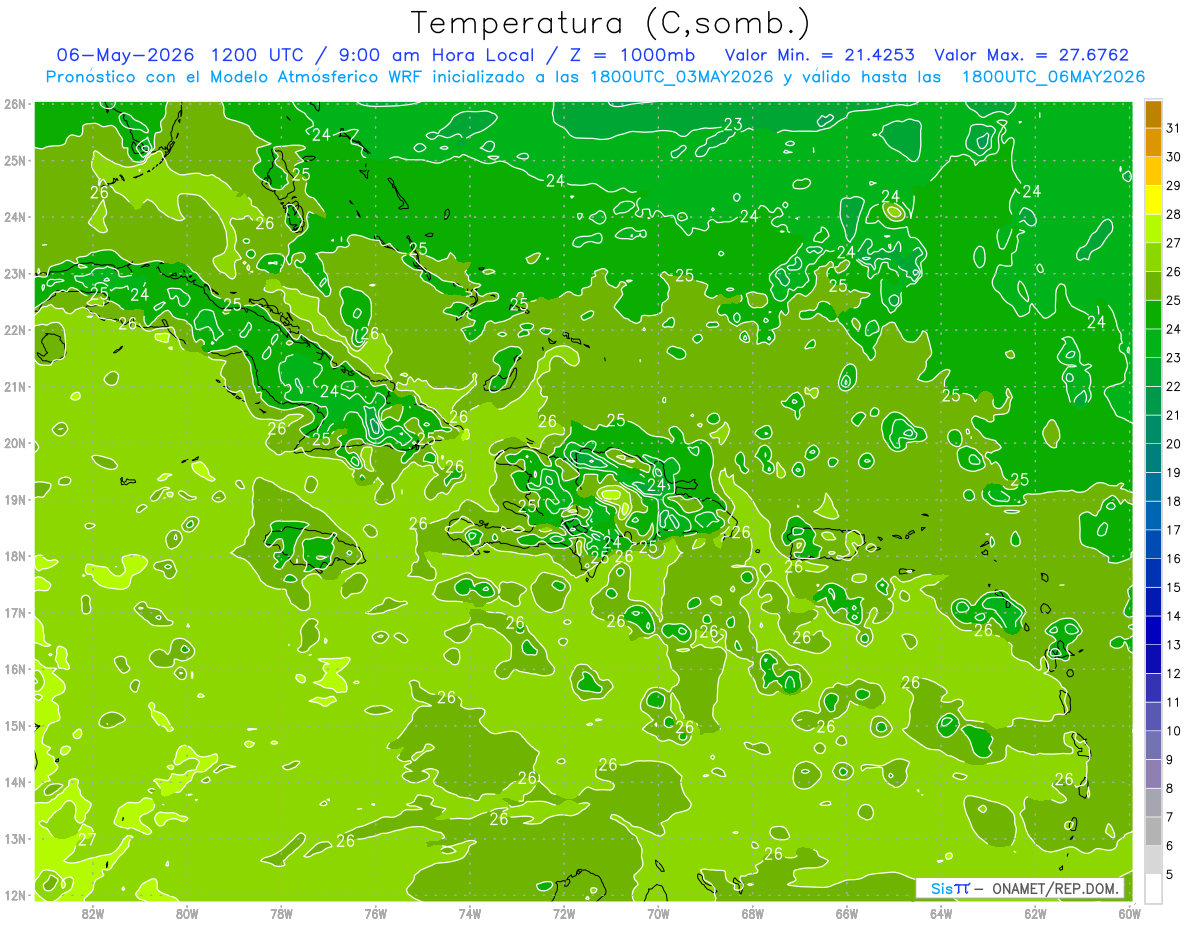Viewport: 1200px width, 927px height.
Task: Click the white bottom swatch of color legend
Action: [1153, 888]
